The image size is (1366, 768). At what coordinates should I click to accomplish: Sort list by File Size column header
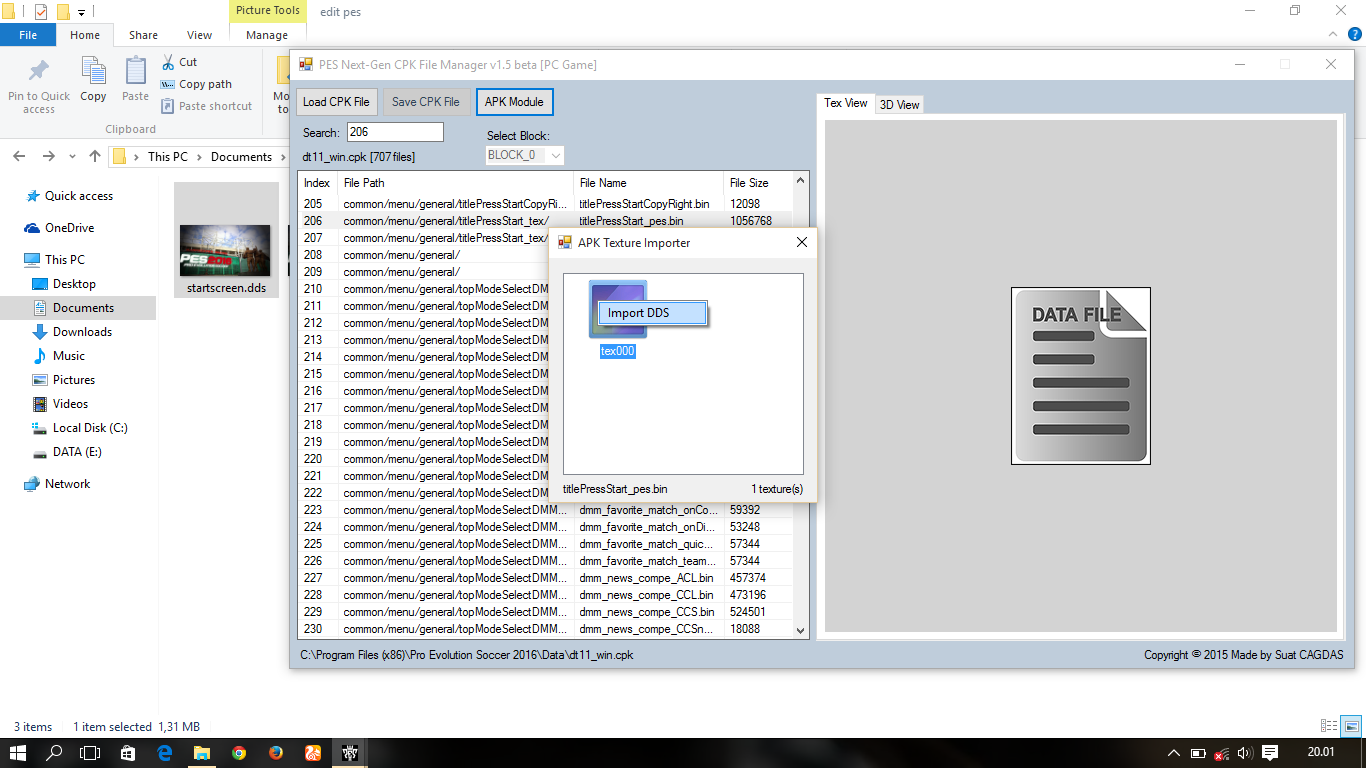click(757, 183)
